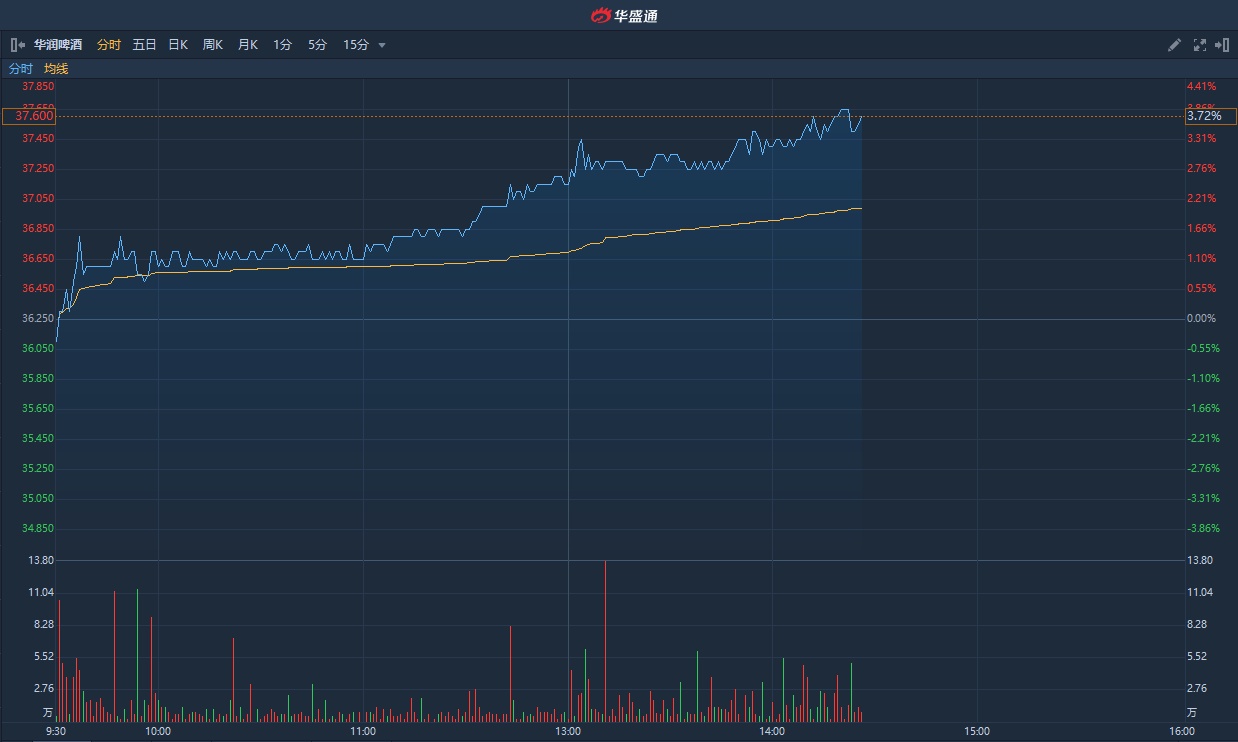Image resolution: width=1238 pixels, height=742 pixels.
Task: Toggle the blue 分时 price line legend
Action: point(21,69)
